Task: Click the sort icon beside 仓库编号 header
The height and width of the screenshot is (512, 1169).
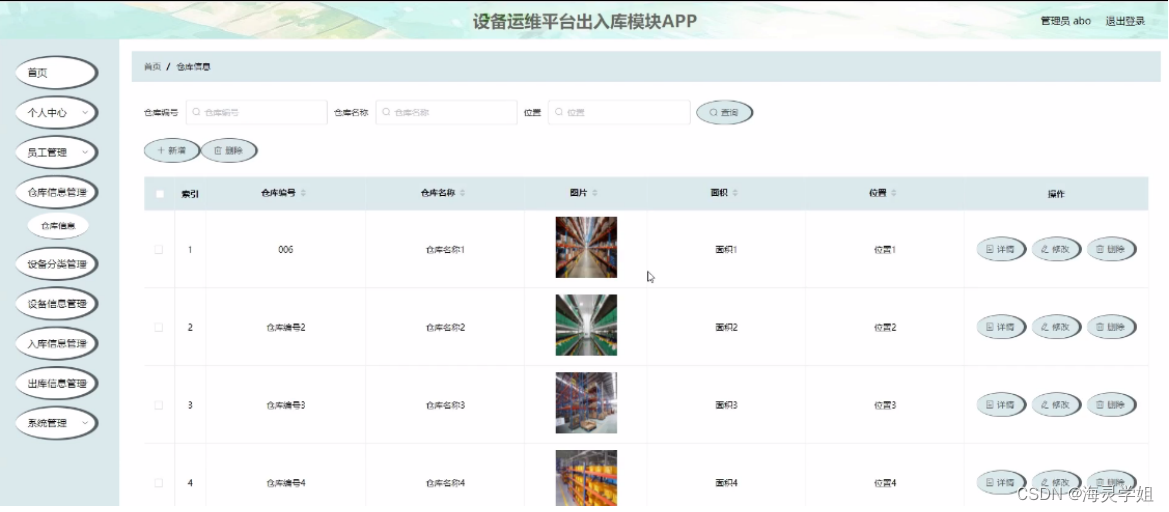Action: tap(303, 193)
